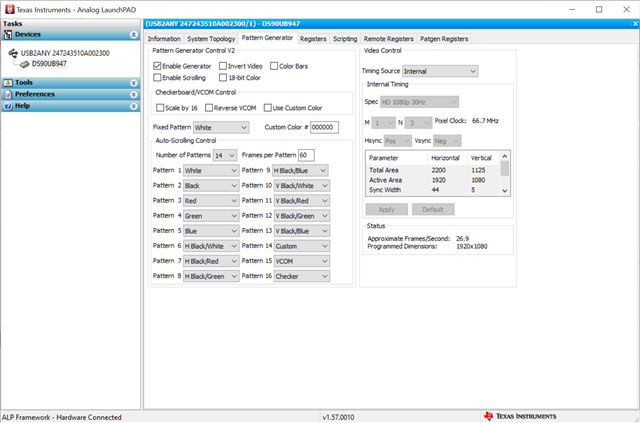Click Total Area horizontal value 2200
Viewport: 640px width, 423px height.
438,170
